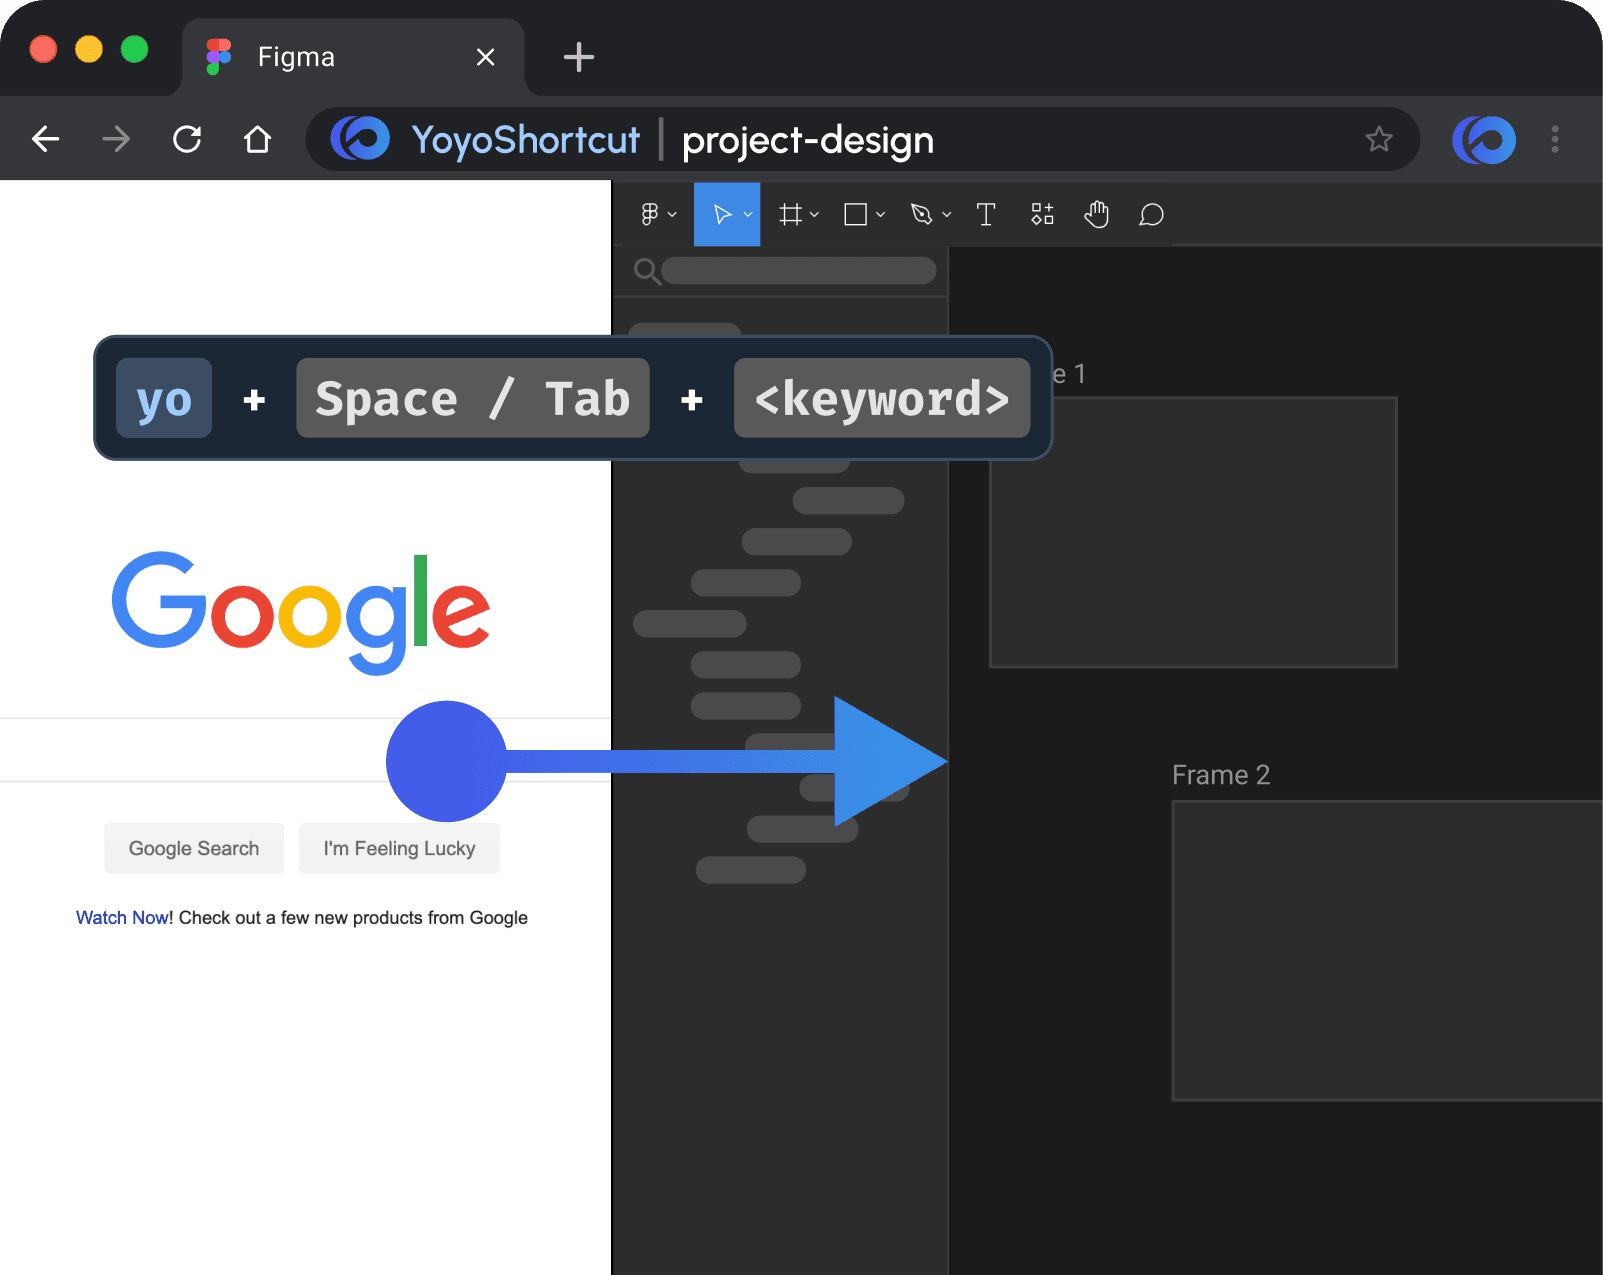Select the Hand tool in Figma
This screenshot has width=1603, height=1275.
point(1097,214)
